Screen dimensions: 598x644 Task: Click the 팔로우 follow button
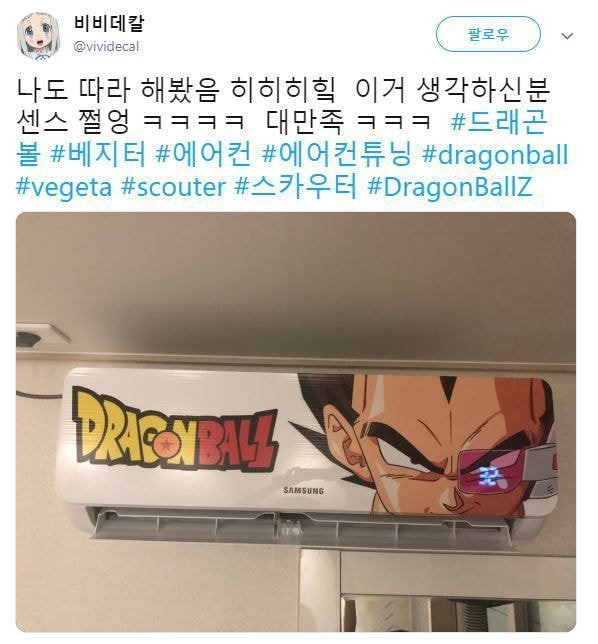pyautogui.click(x=488, y=34)
